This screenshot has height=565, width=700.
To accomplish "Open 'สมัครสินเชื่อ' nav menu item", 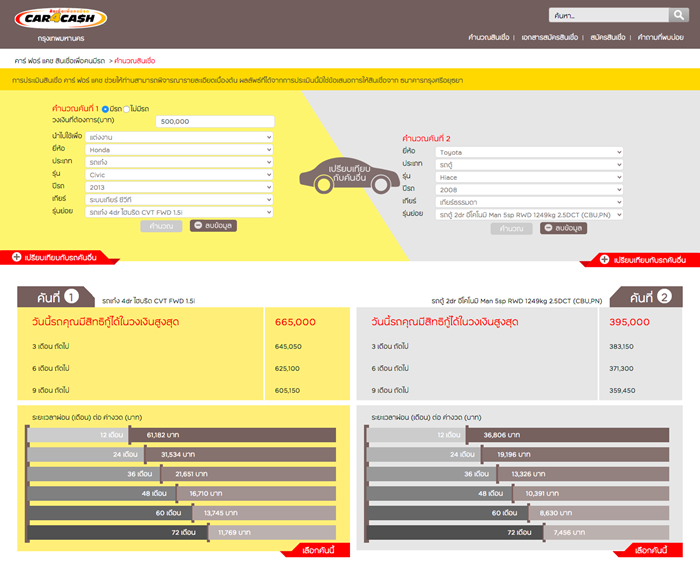I will tap(608, 37).
